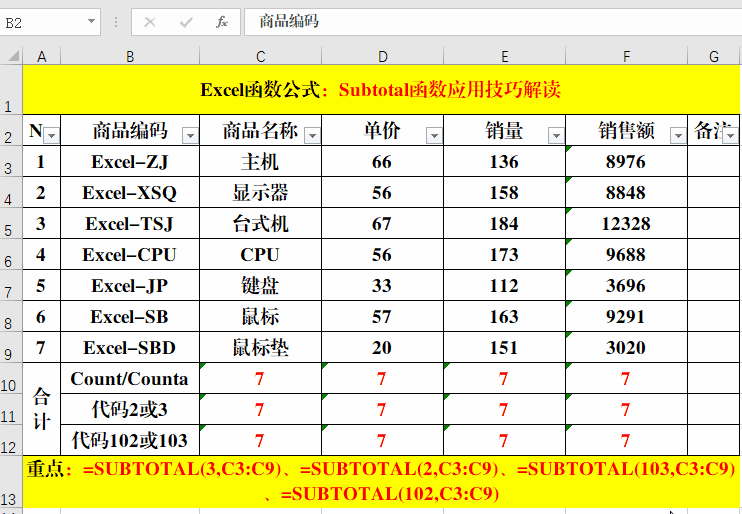Click the sales amount cell 3696
Screen dimensions: 742x514
pos(627,285)
